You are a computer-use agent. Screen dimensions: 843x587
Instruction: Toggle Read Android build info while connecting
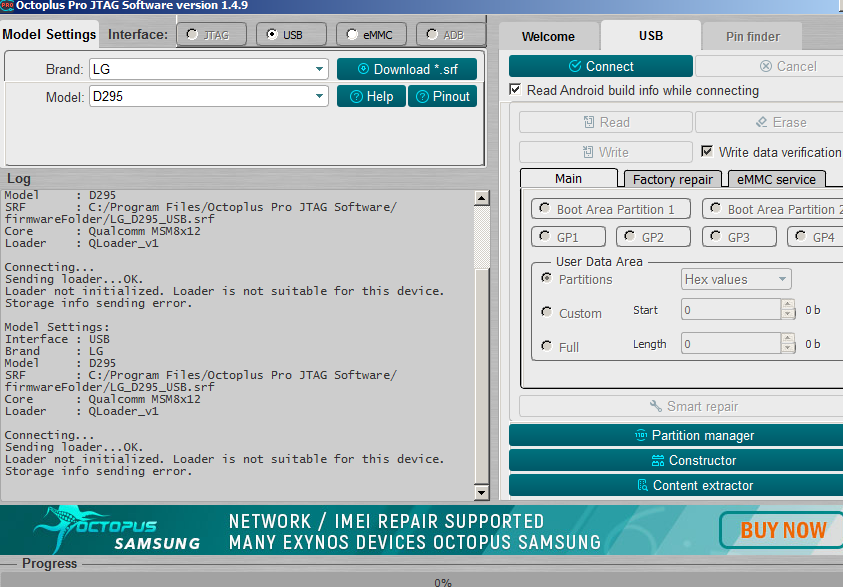pos(515,89)
